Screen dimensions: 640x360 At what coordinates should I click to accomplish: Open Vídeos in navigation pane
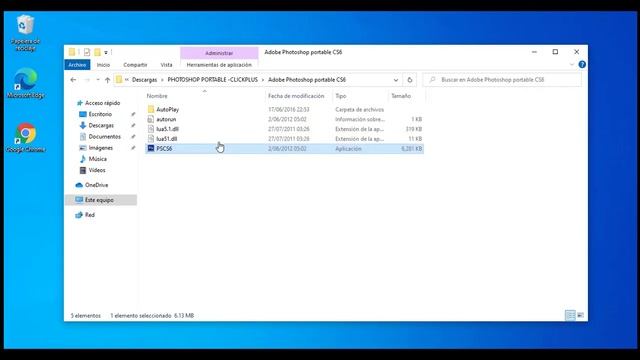[97, 170]
